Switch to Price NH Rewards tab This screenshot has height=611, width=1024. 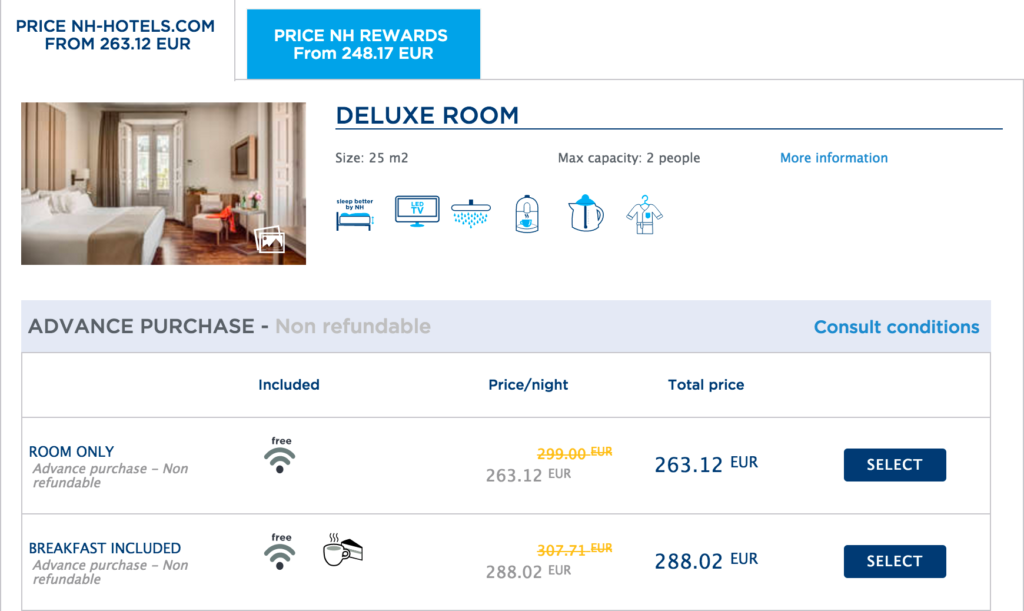point(363,44)
